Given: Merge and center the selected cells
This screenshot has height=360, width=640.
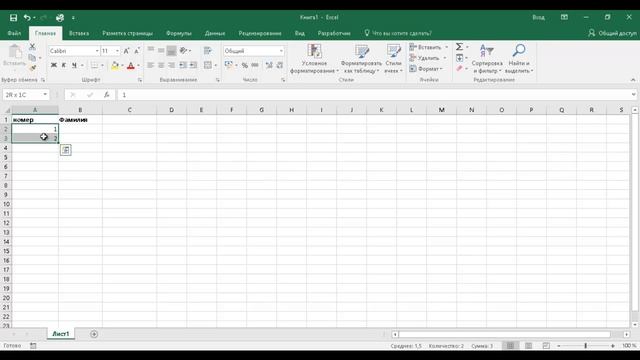Looking at the screenshot, I should coord(208,65).
